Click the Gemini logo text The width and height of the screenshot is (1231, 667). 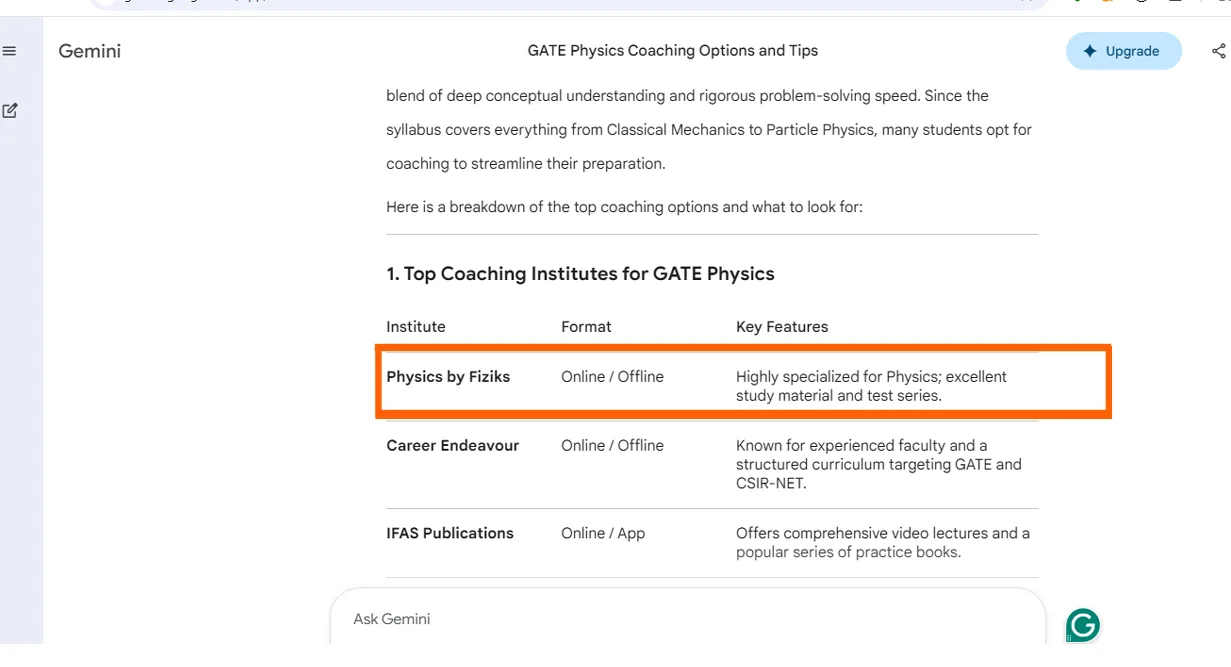point(90,51)
